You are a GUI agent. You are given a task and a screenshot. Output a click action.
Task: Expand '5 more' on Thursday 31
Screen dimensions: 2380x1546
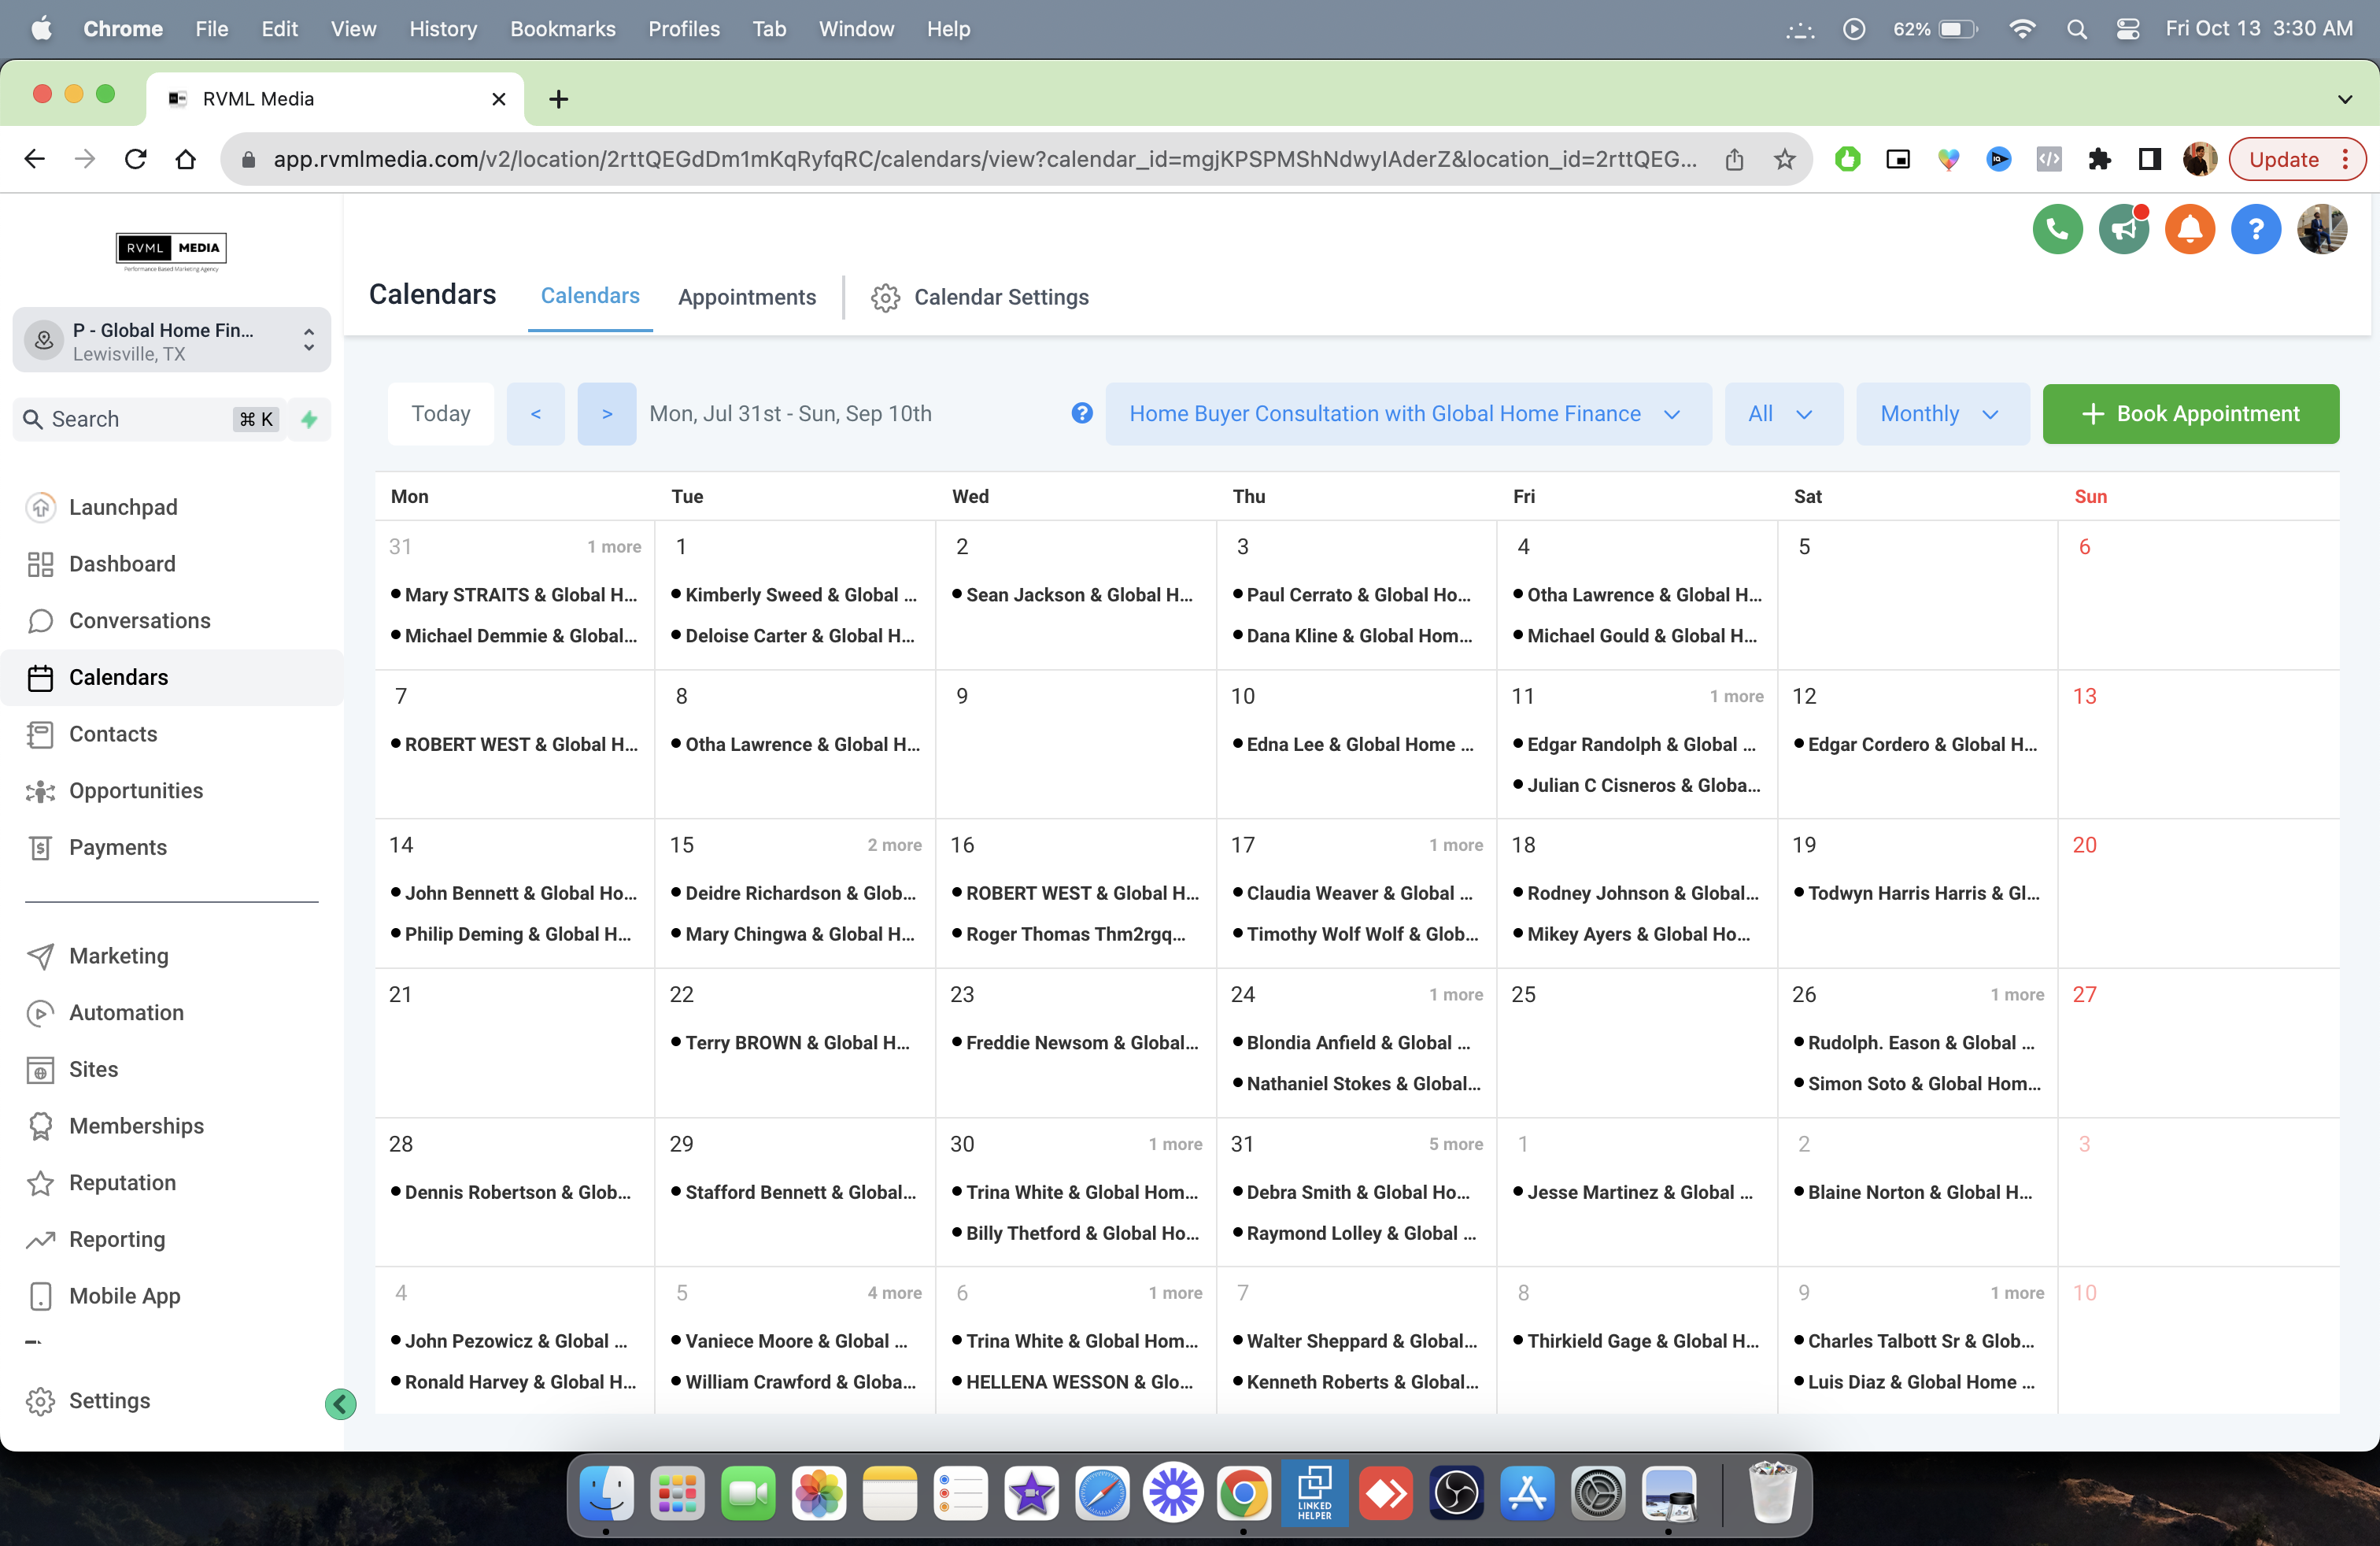tap(1455, 1144)
